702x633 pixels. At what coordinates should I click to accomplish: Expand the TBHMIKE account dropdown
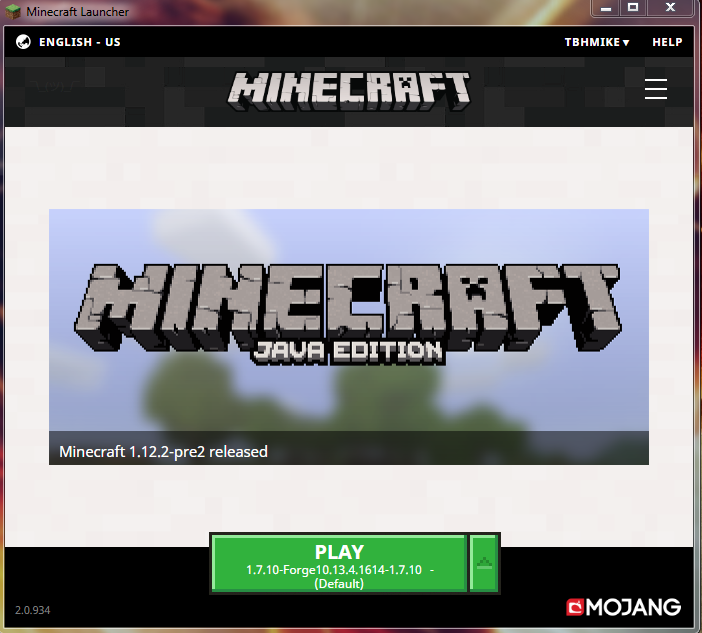597,42
